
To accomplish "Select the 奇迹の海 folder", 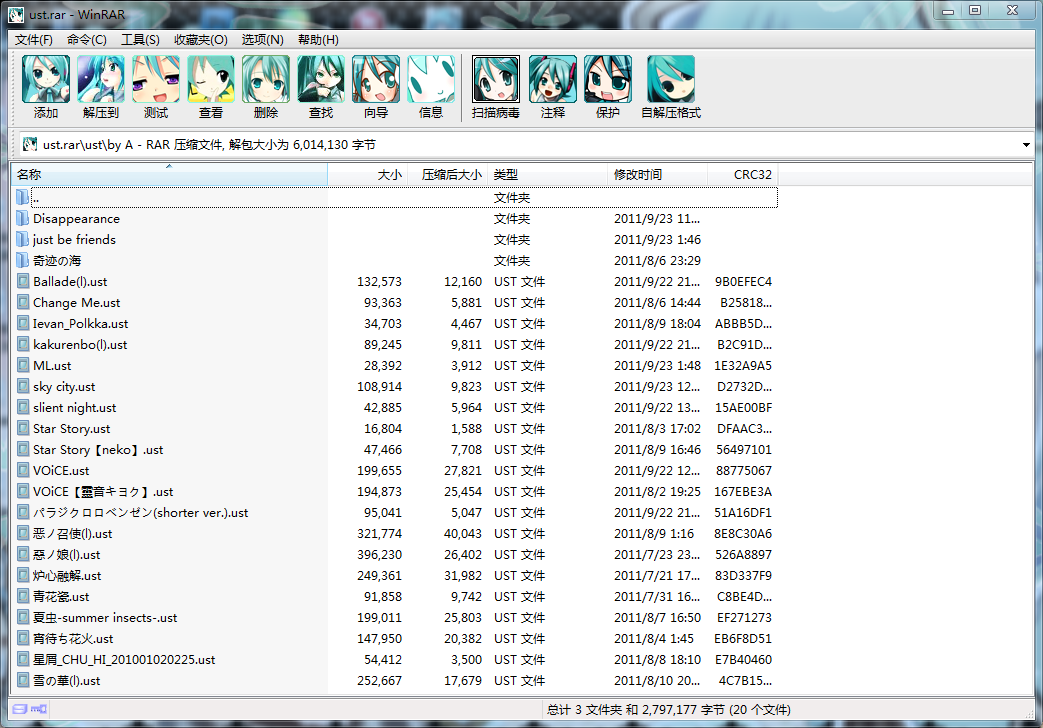I will click(395, 261).
